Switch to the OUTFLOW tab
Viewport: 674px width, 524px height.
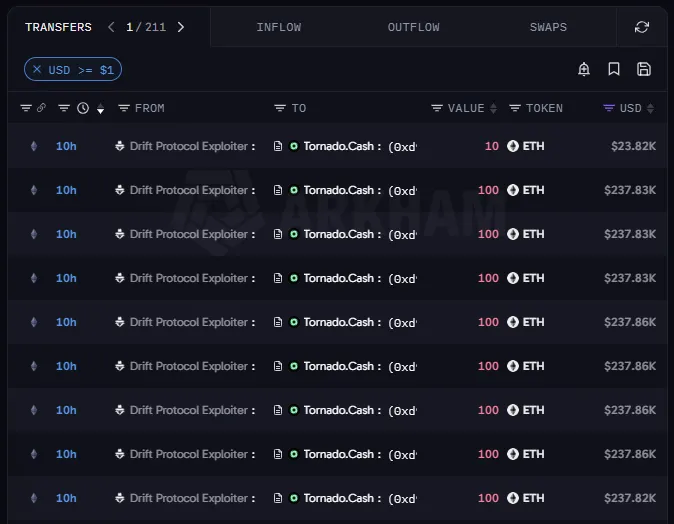tap(414, 27)
